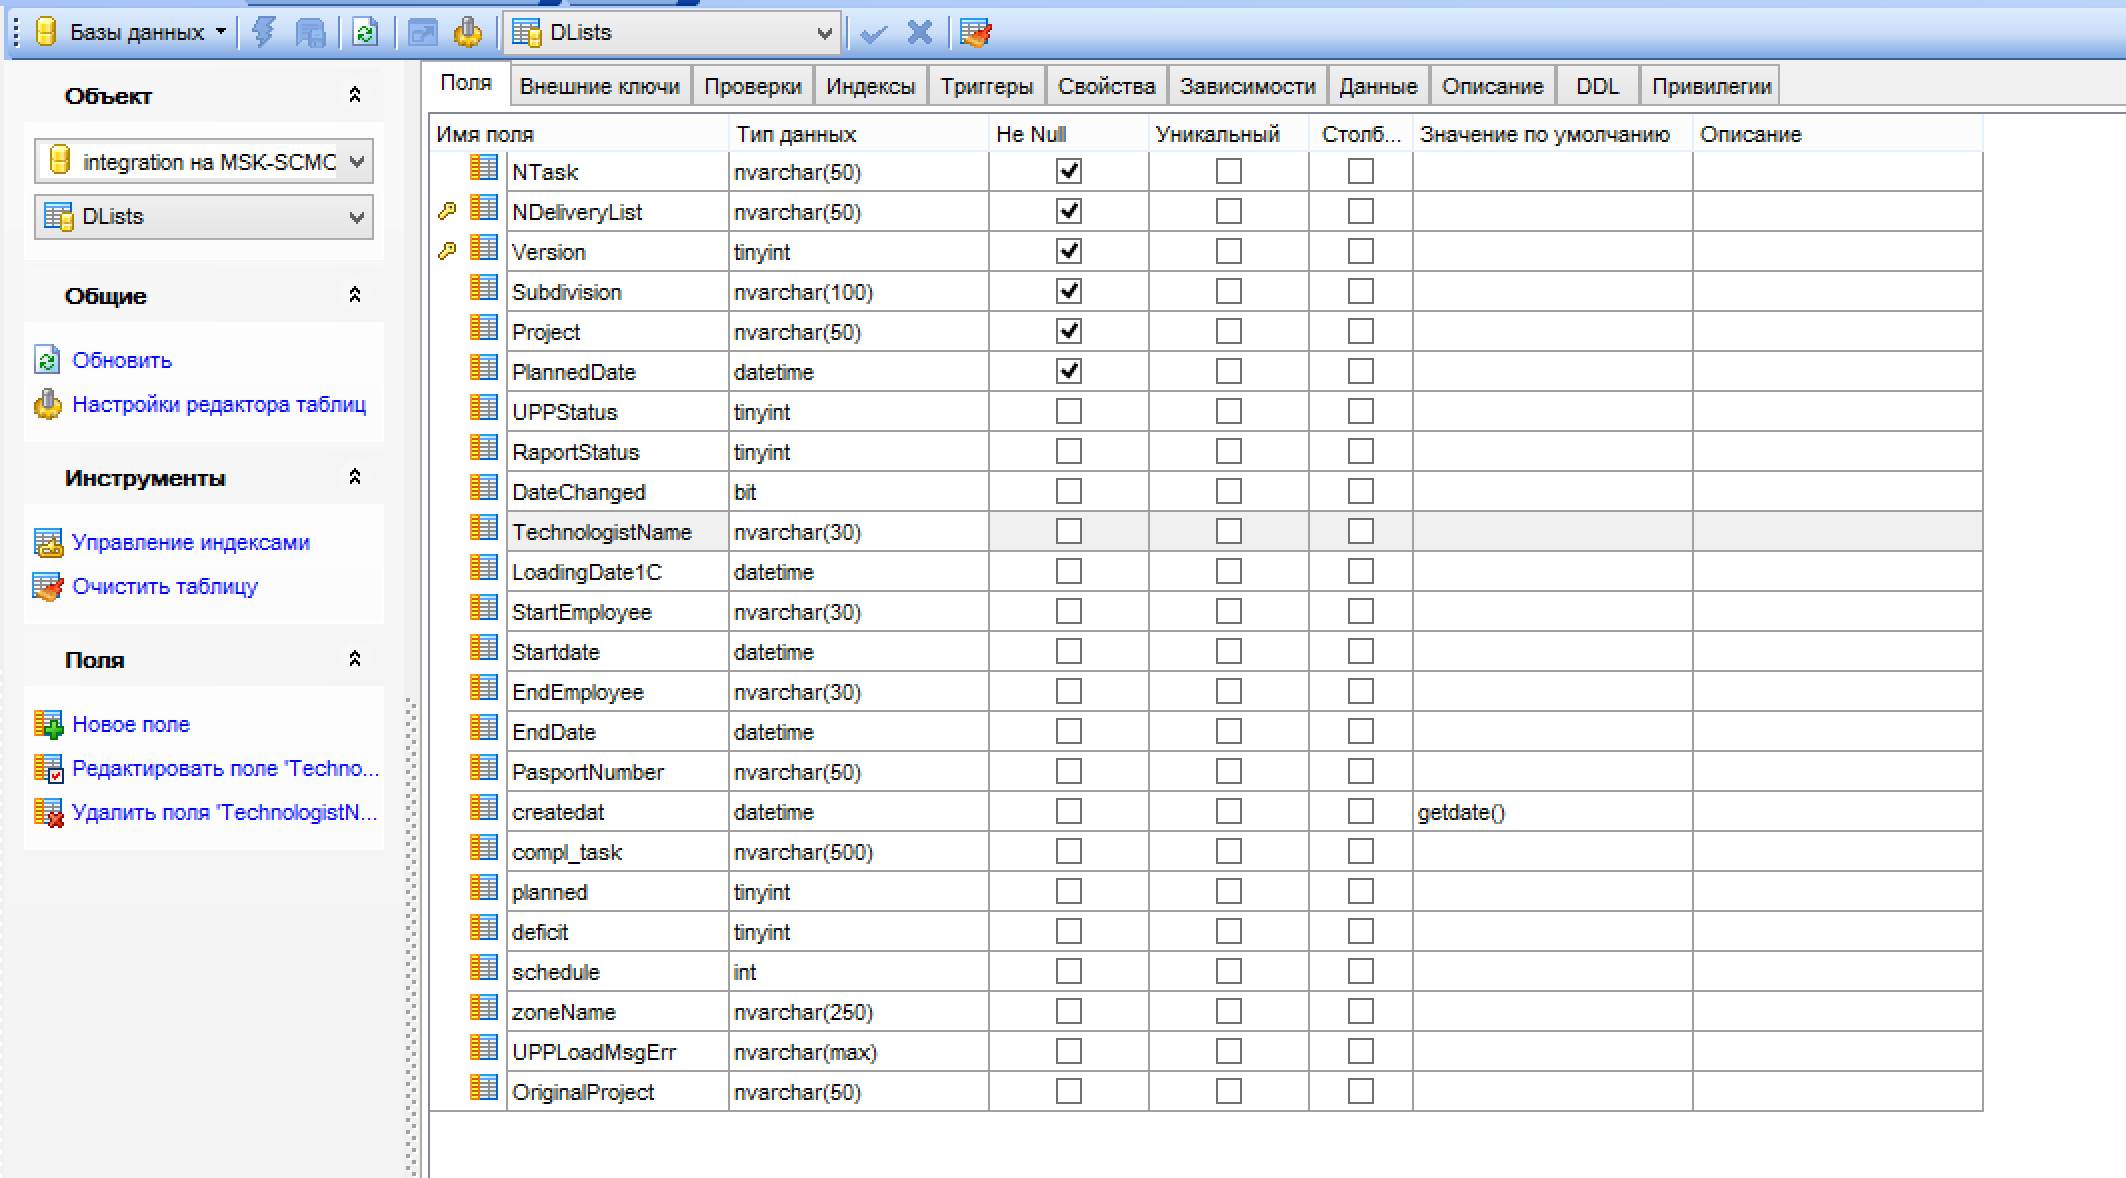This screenshot has width=2126, height=1178.
Task: Uncheck Not Null for NTask field
Action: pos(1068,171)
